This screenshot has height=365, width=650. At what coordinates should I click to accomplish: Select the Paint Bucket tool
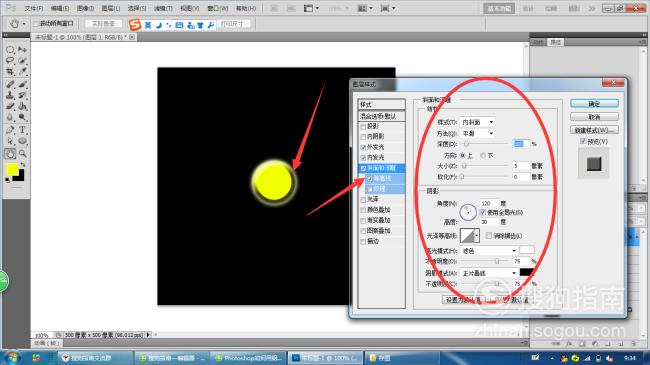tap(22, 107)
